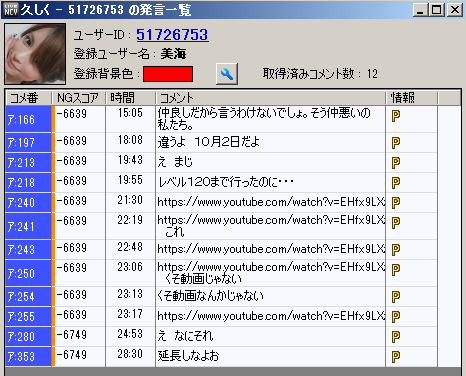Select comment number ア:353 cell
This screenshot has height=376, width=466.
(x=28, y=357)
